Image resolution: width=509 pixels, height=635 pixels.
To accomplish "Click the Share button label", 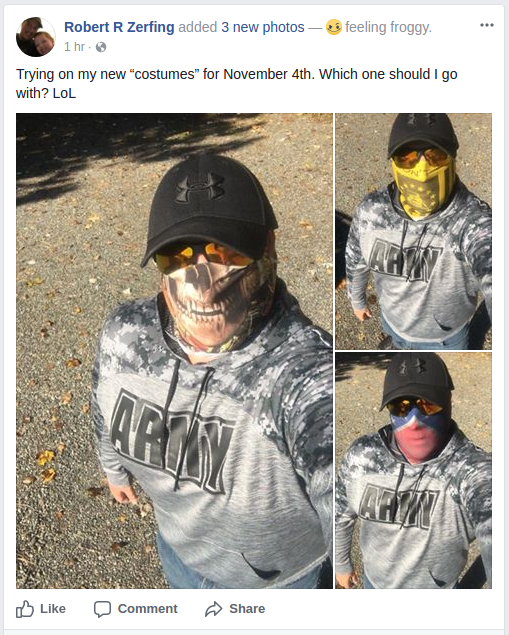I will [x=247, y=609].
